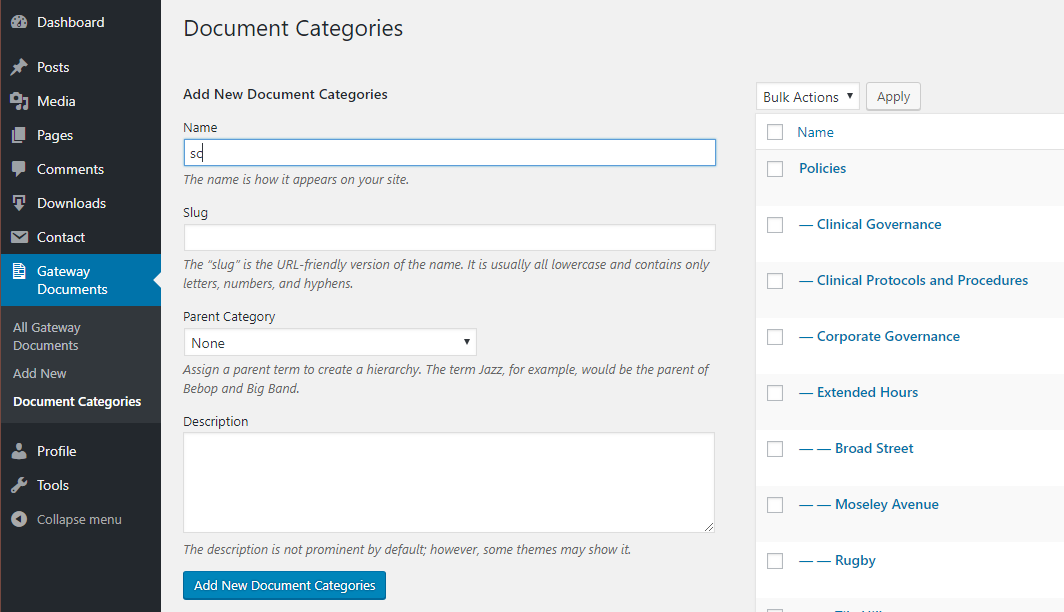Open All Gateway Documents submenu item
Image resolution: width=1064 pixels, height=612 pixels.
pos(47,336)
